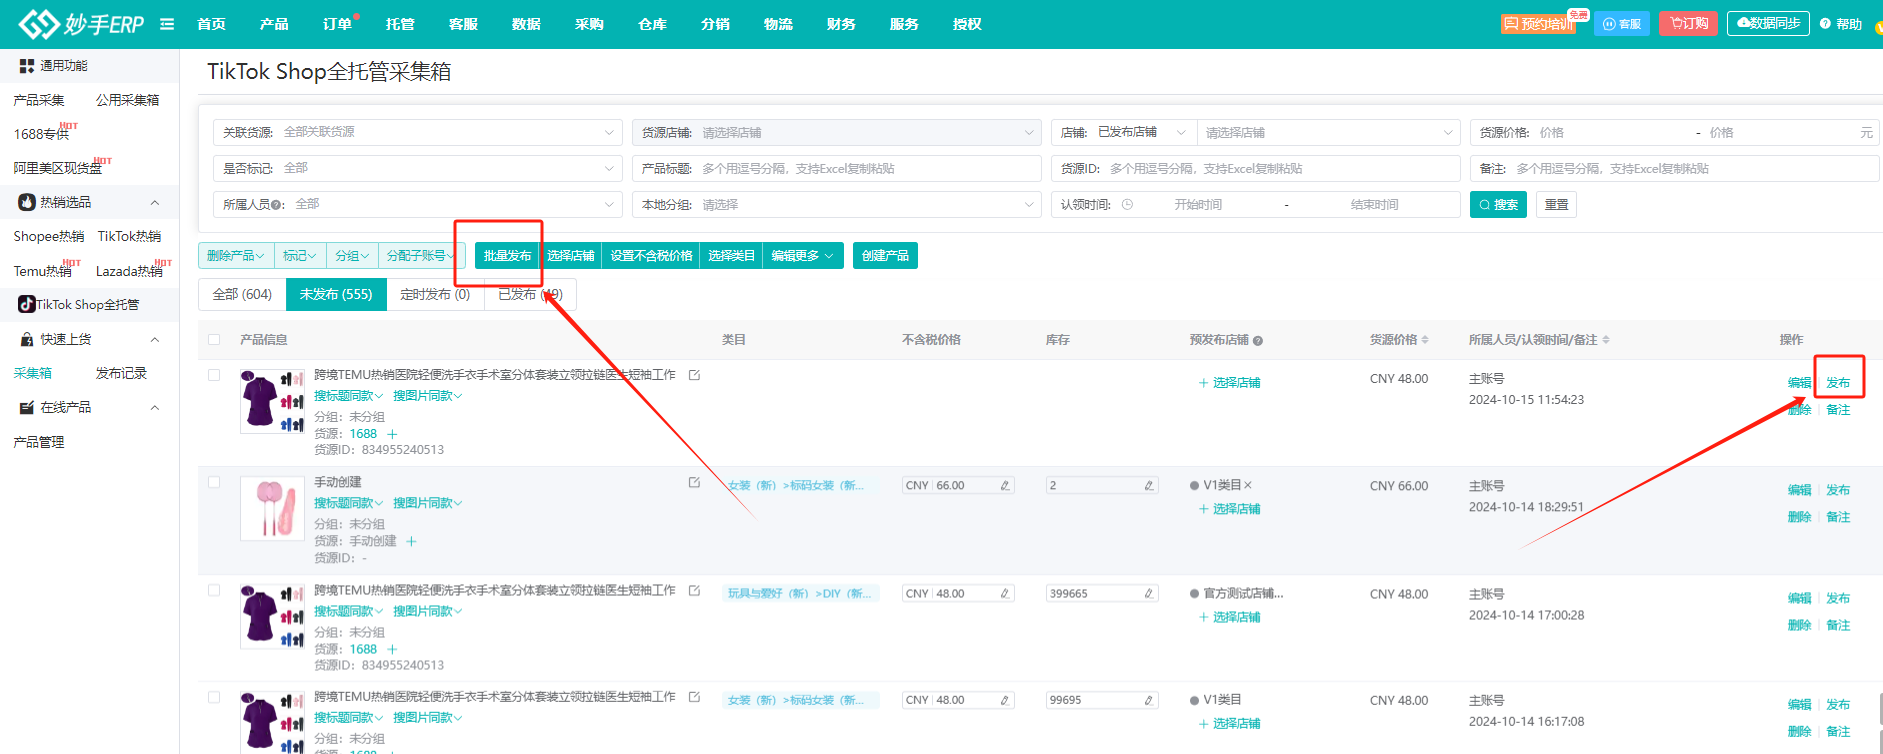Click the plus icon next to 货源 1688
This screenshot has width=1883, height=754.
[392, 434]
